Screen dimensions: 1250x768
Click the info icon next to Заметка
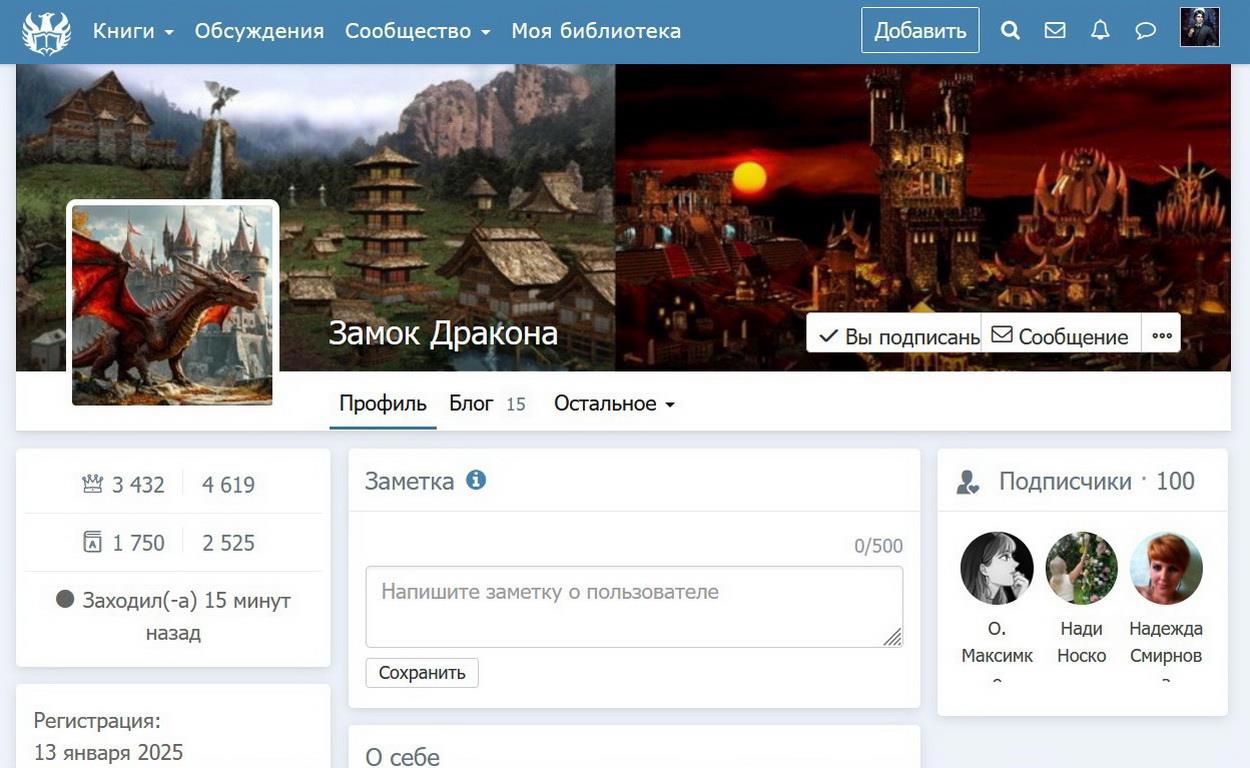476,480
